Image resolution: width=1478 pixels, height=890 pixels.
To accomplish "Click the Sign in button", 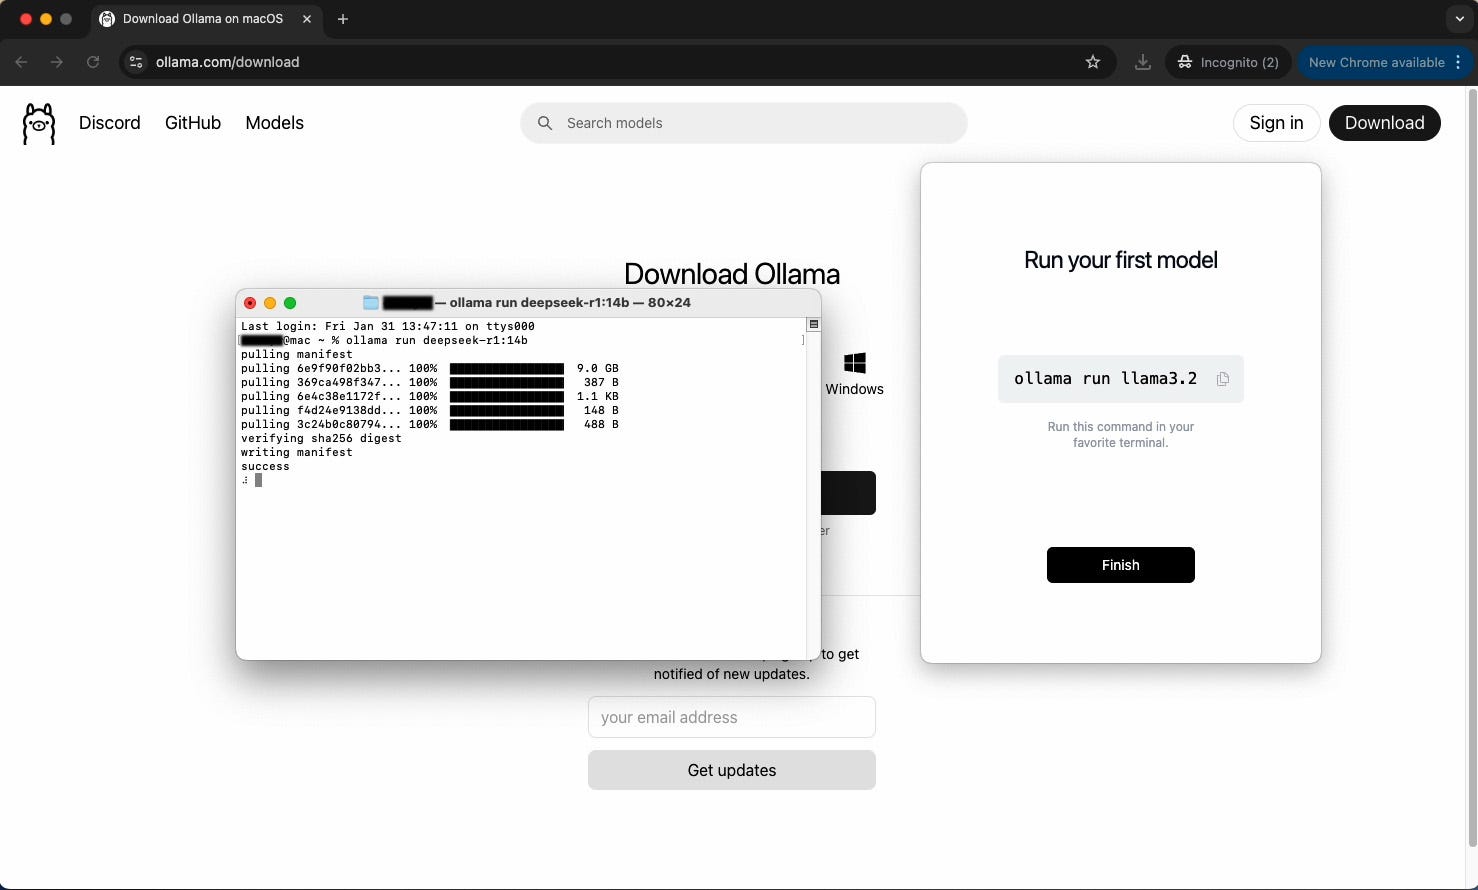I will point(1276,123).
